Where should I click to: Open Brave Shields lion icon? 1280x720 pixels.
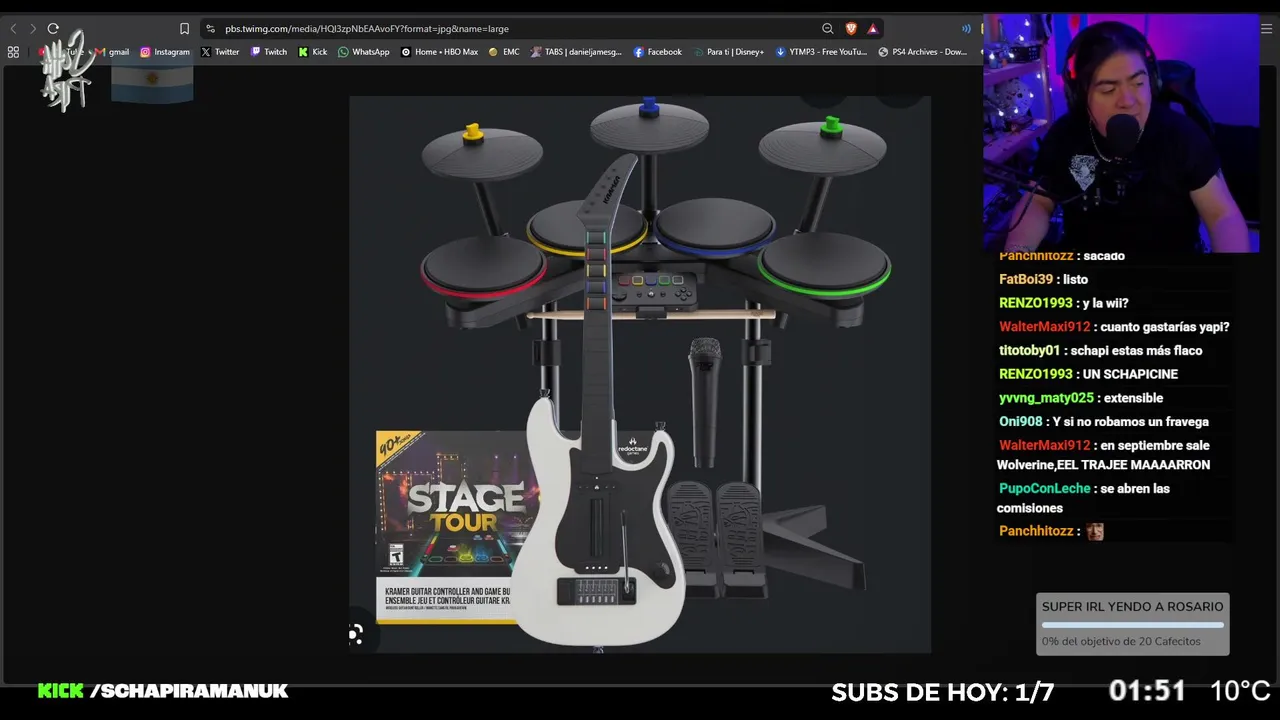851,29
